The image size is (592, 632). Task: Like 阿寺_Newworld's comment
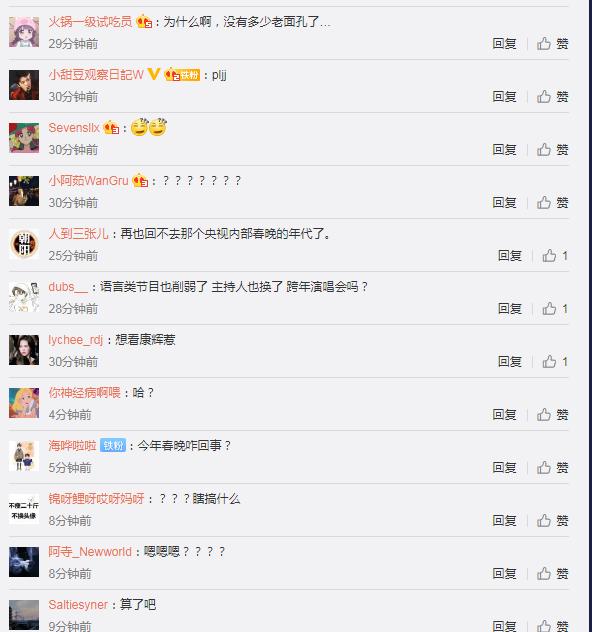(553, 574)
